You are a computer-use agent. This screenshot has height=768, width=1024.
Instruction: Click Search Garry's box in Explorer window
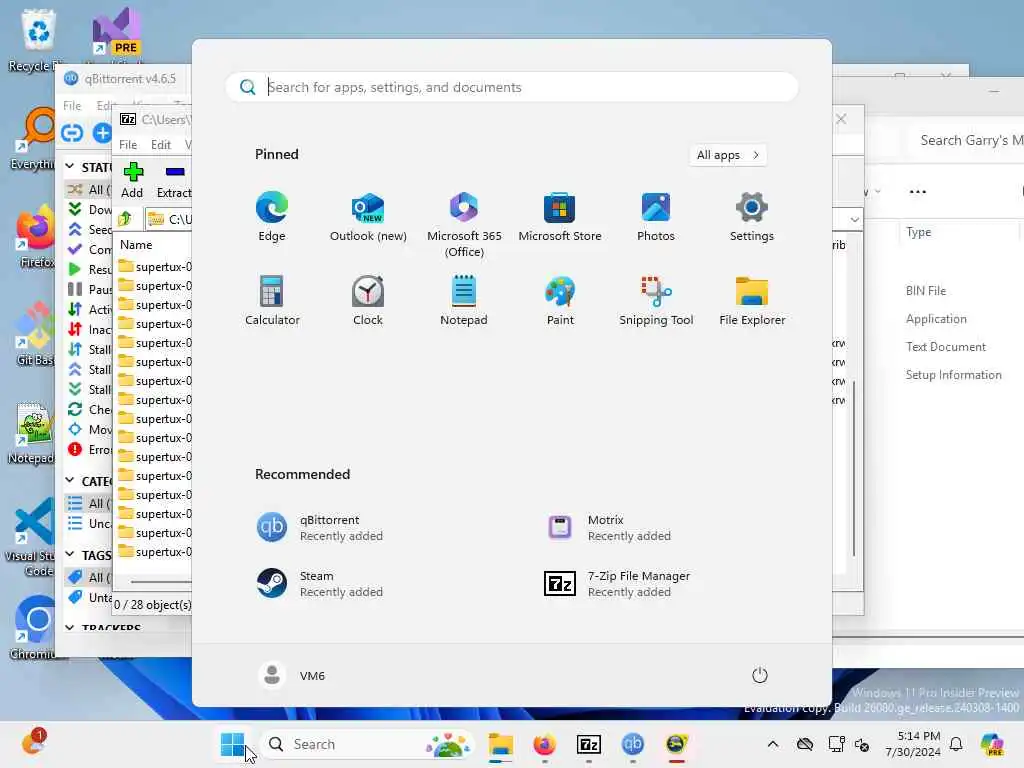tap(967, 140)
